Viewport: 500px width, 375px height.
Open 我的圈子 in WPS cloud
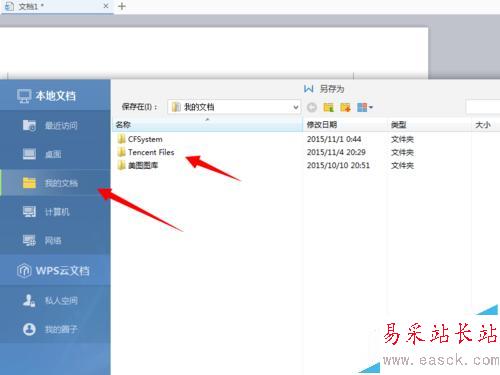(x=55, y=329)
